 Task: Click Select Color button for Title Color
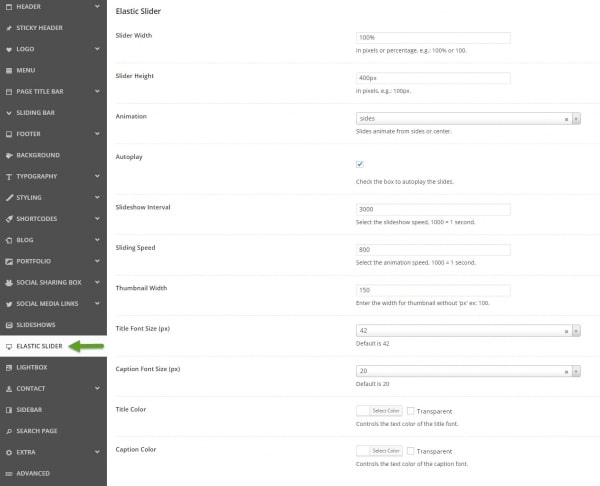[386, 411]
